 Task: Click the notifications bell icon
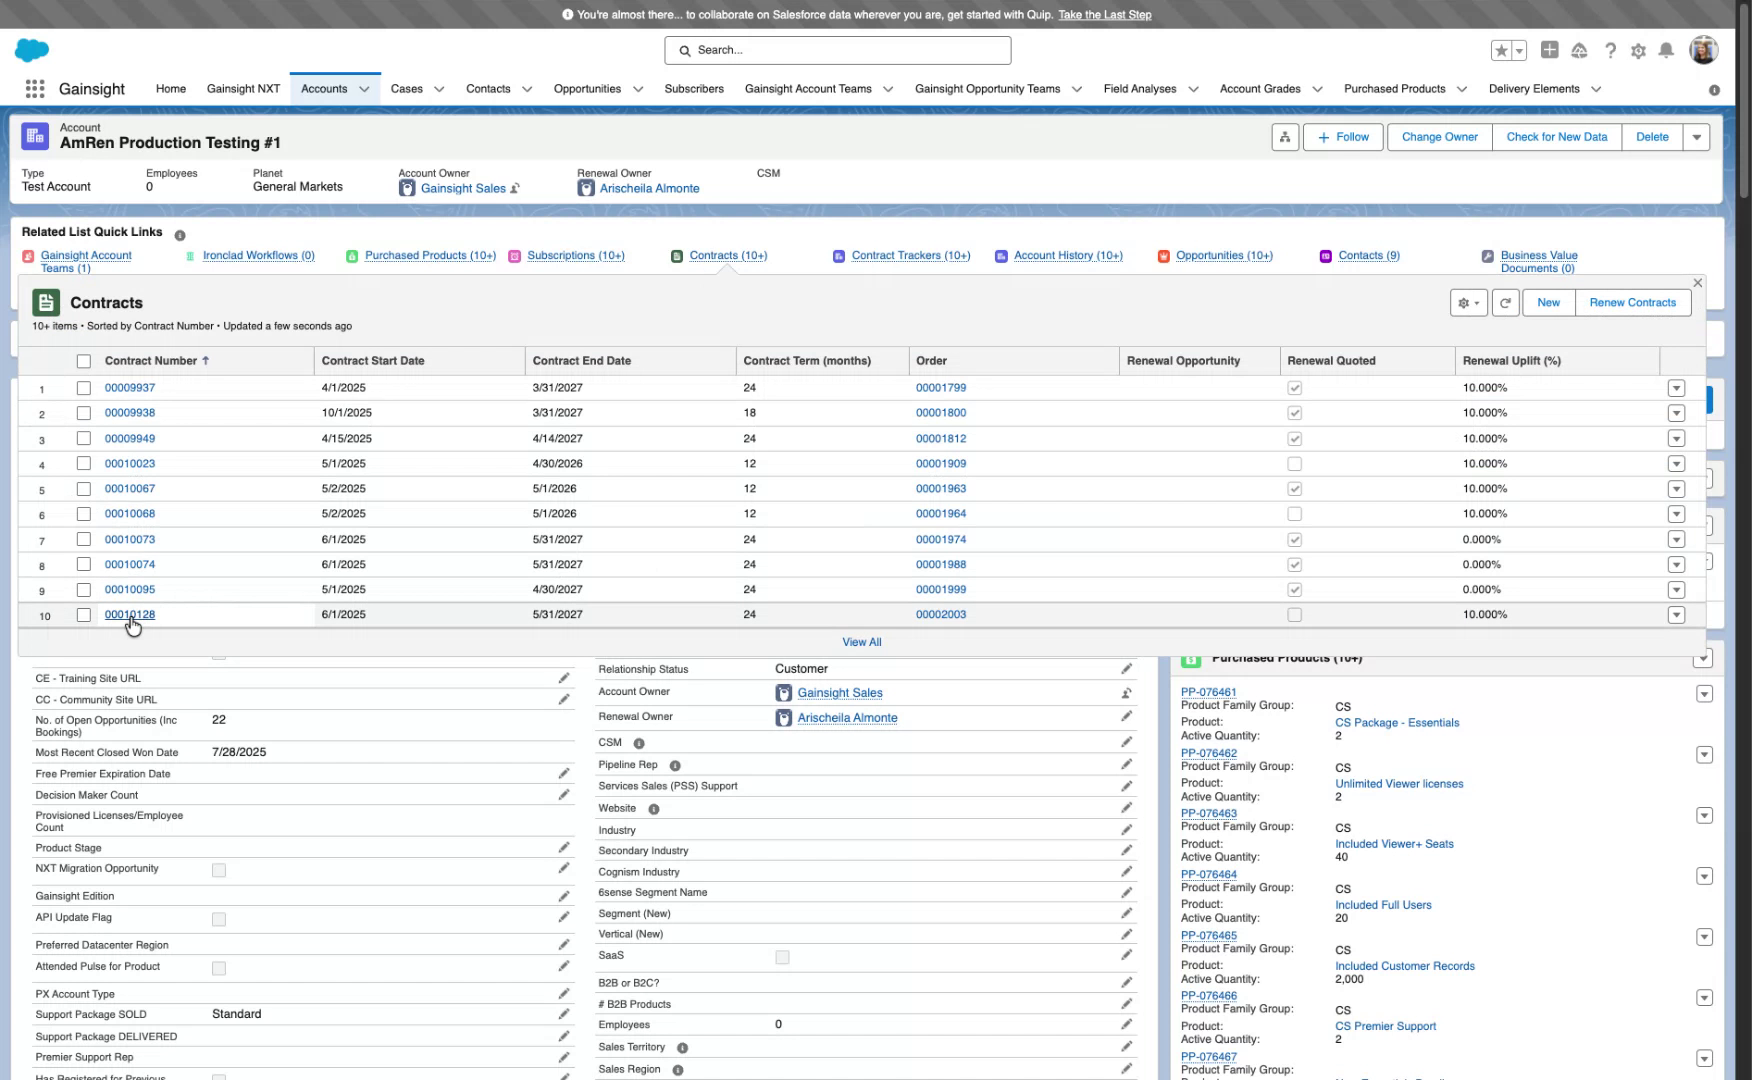click(x=1665, y=50)
